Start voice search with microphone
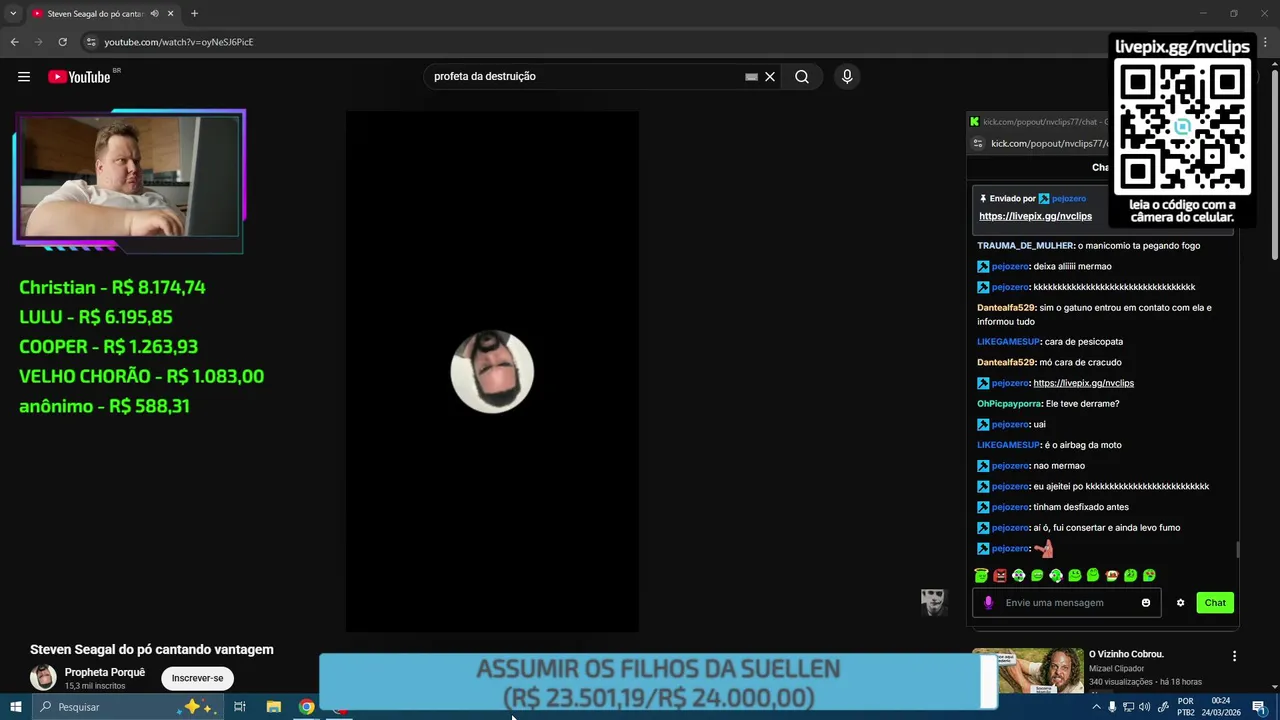 click(x=847, y=77)
